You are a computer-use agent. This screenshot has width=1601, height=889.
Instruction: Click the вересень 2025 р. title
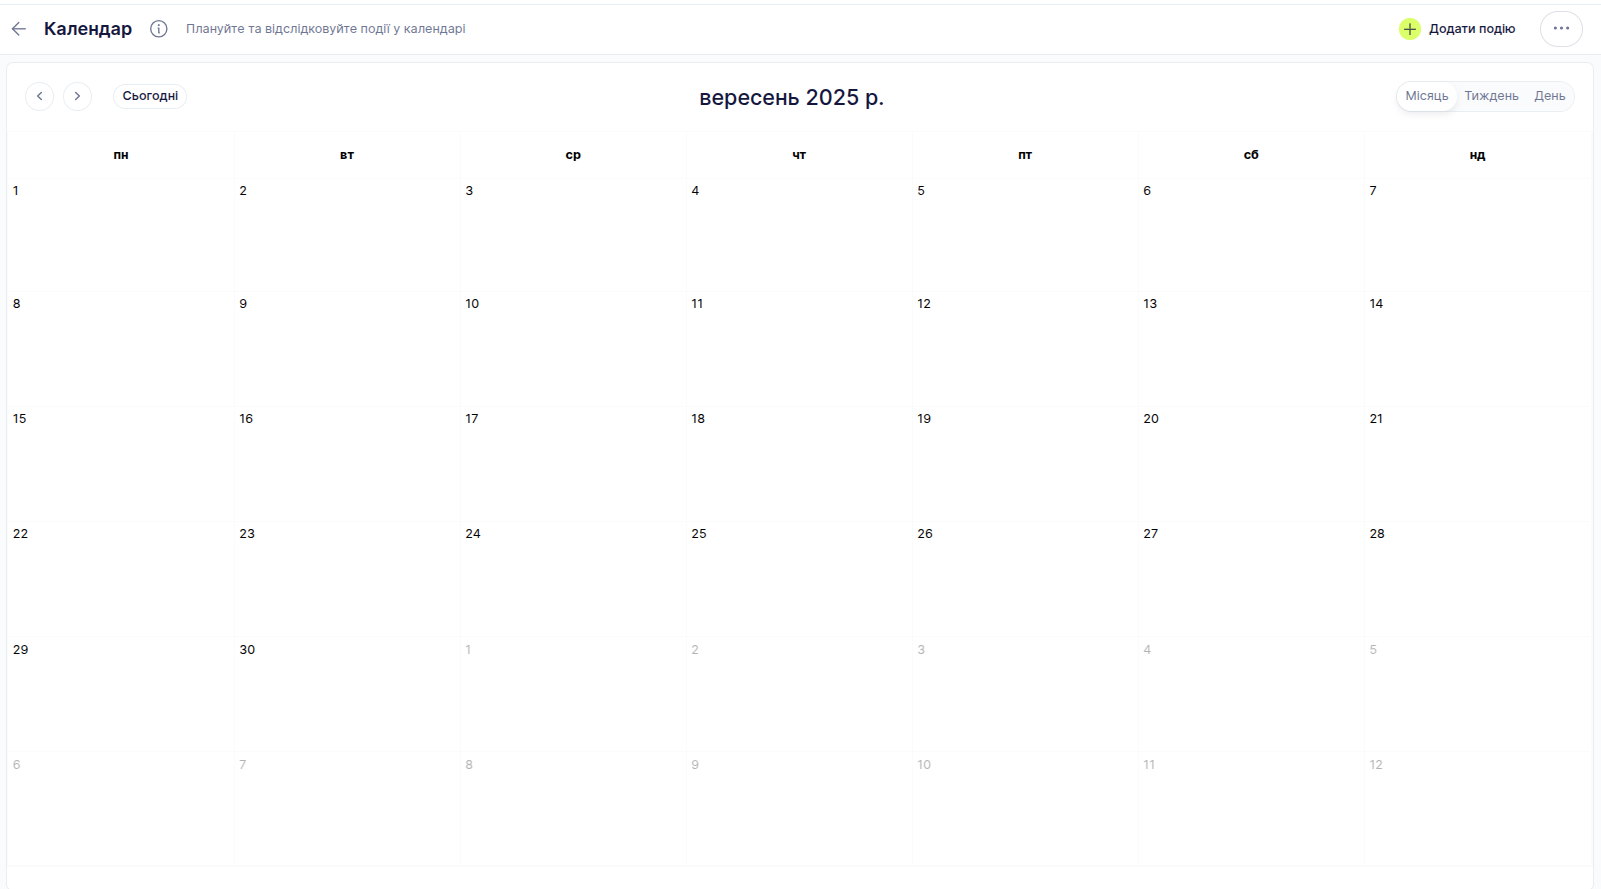pos(791,97)
